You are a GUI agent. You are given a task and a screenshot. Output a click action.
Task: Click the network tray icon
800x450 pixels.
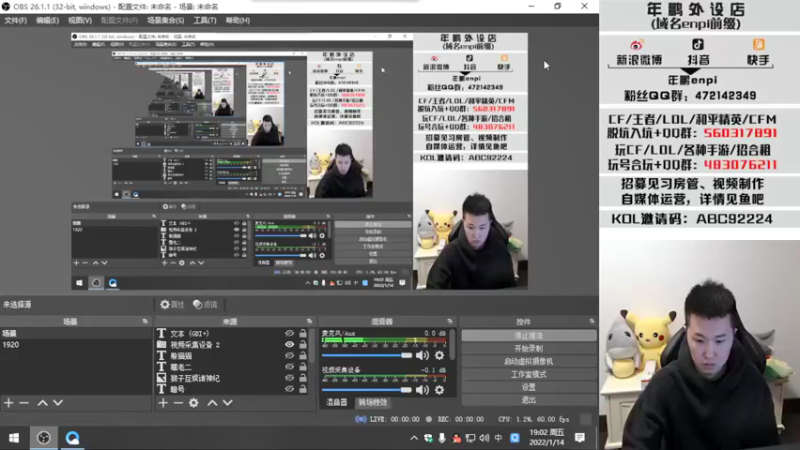click(470, 438)
